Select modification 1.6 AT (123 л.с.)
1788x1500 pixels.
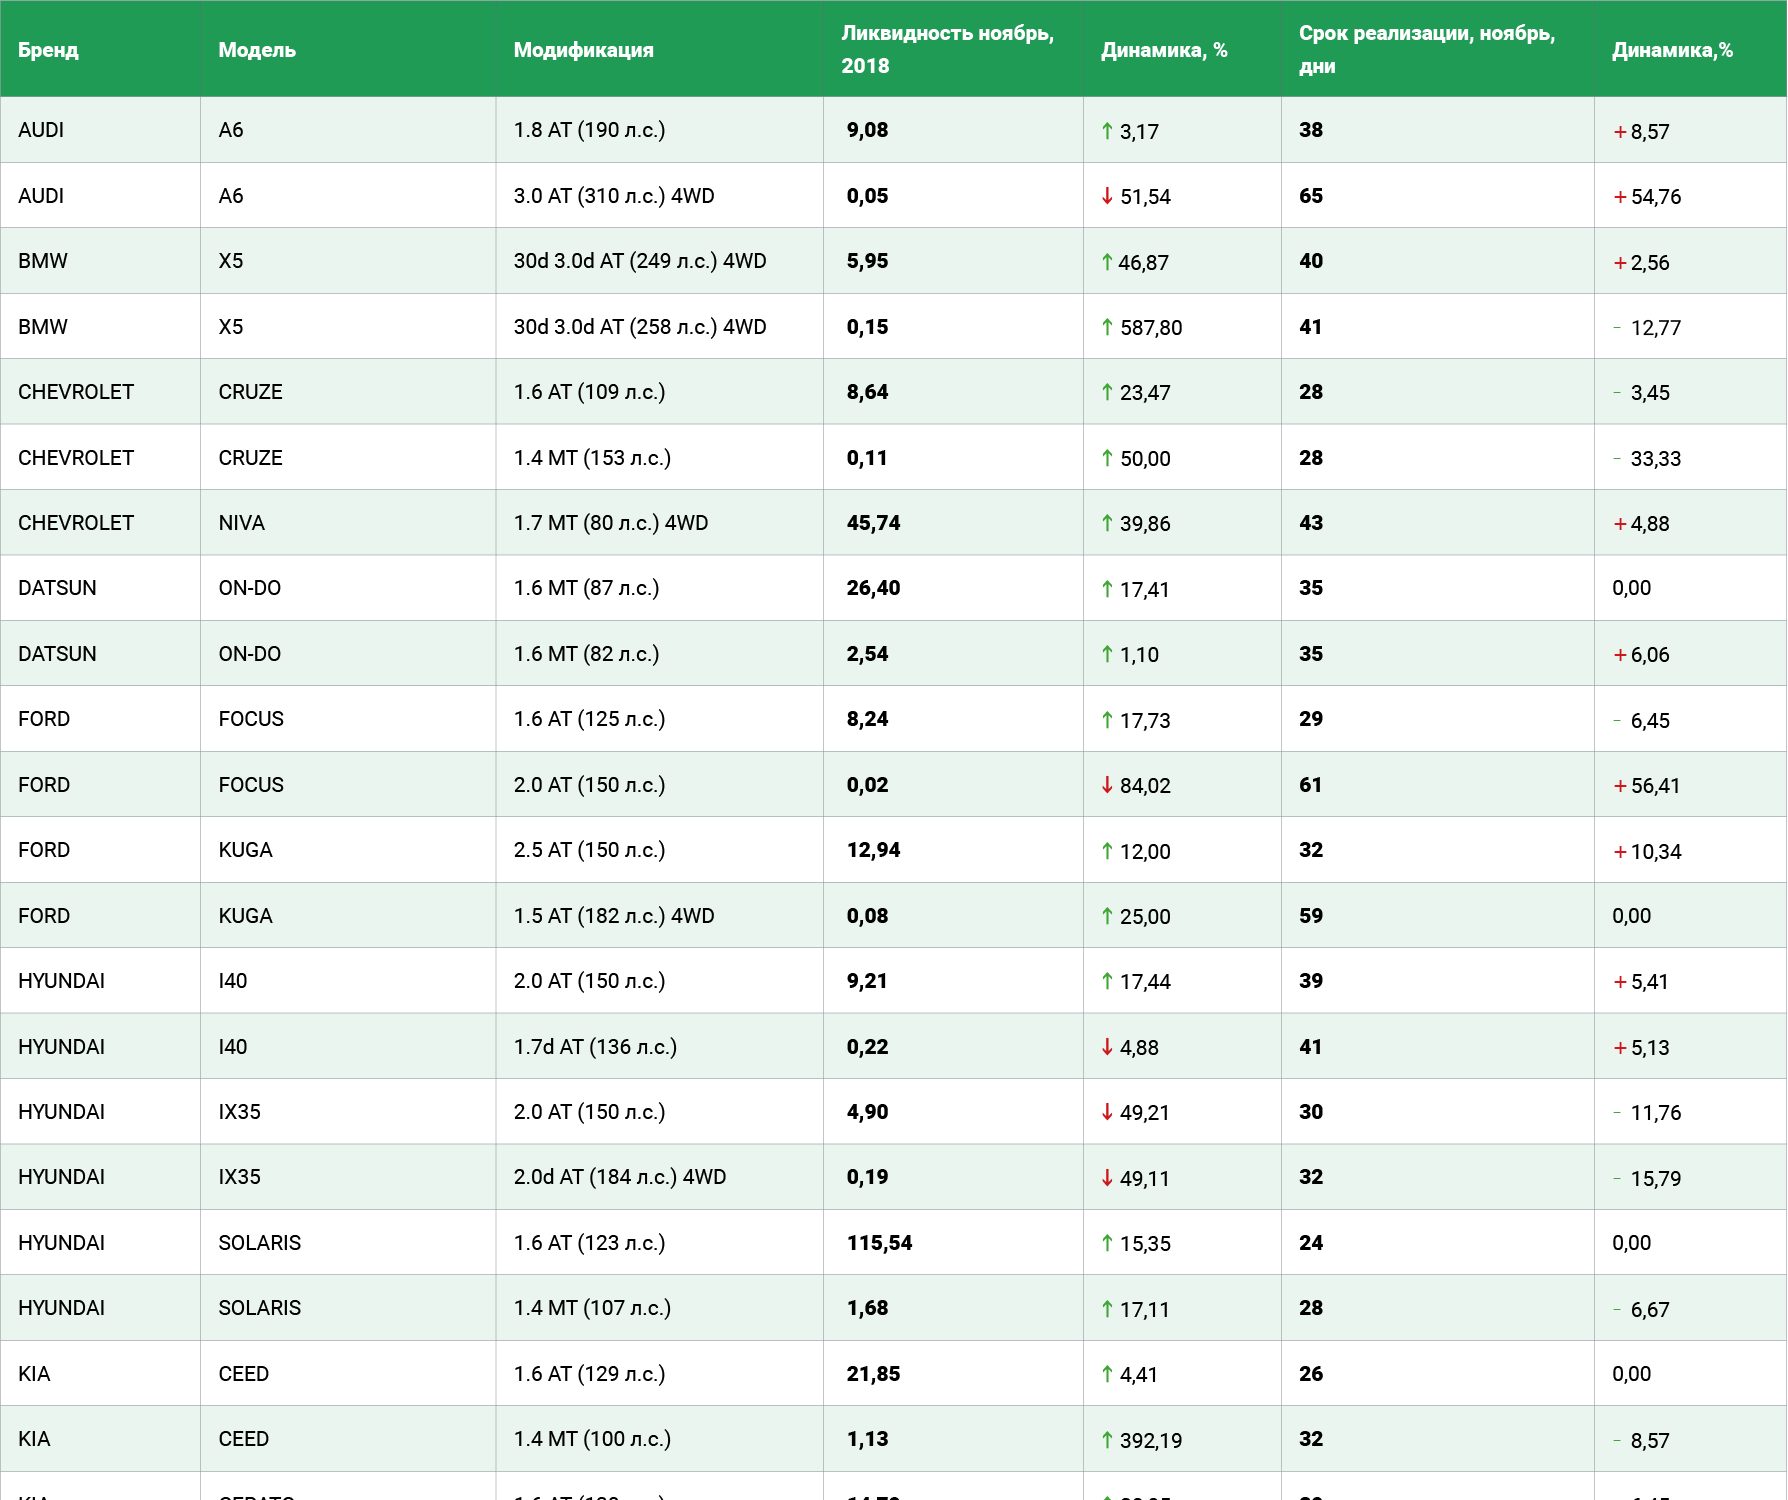pyautogui.click(x=589, y=1243)
